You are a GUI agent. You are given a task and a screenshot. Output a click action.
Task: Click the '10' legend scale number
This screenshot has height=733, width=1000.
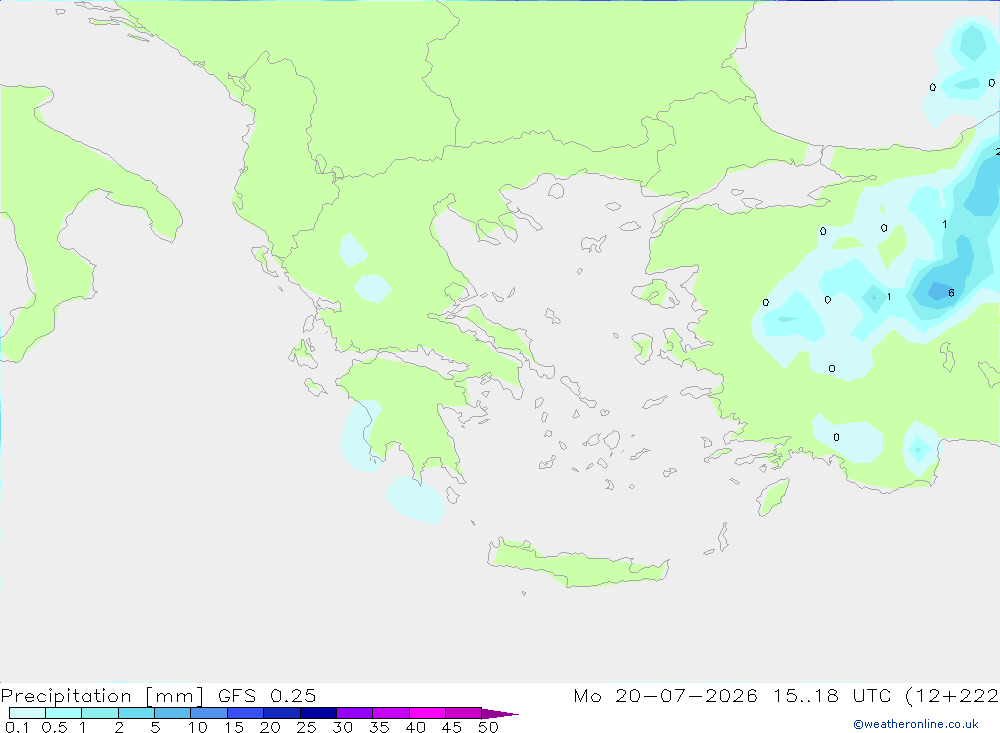tap(198, 727)
